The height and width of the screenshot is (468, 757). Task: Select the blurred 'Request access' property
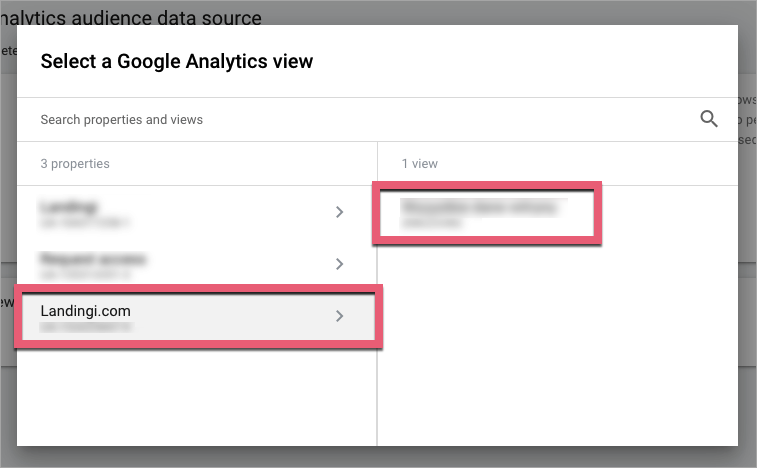pyautogui.click(x=94, y=259)
